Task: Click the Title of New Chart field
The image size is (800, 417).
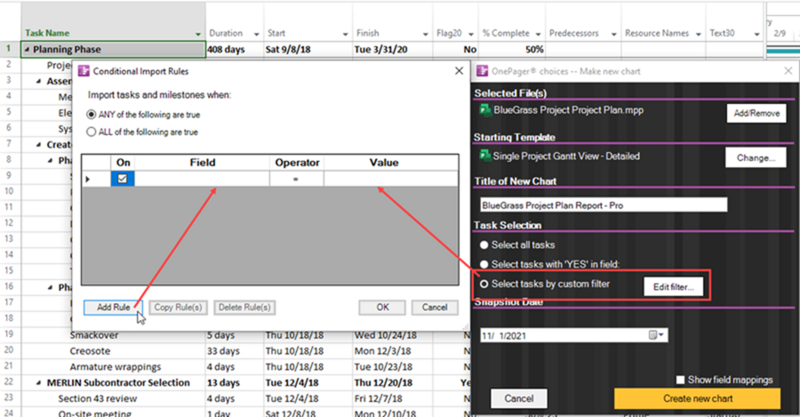Action: pos(604,205)
